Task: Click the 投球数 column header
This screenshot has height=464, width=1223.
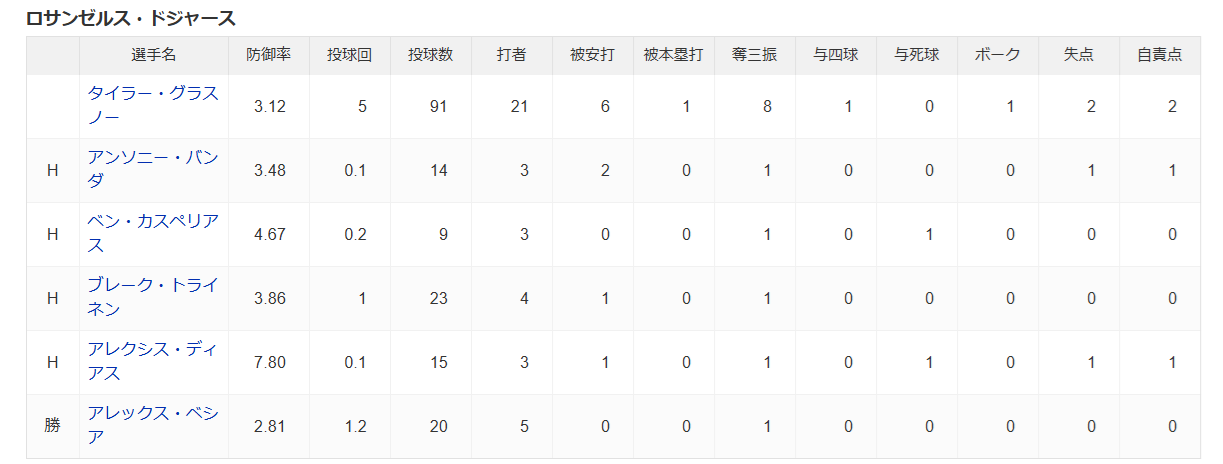Action: [431, 56]
